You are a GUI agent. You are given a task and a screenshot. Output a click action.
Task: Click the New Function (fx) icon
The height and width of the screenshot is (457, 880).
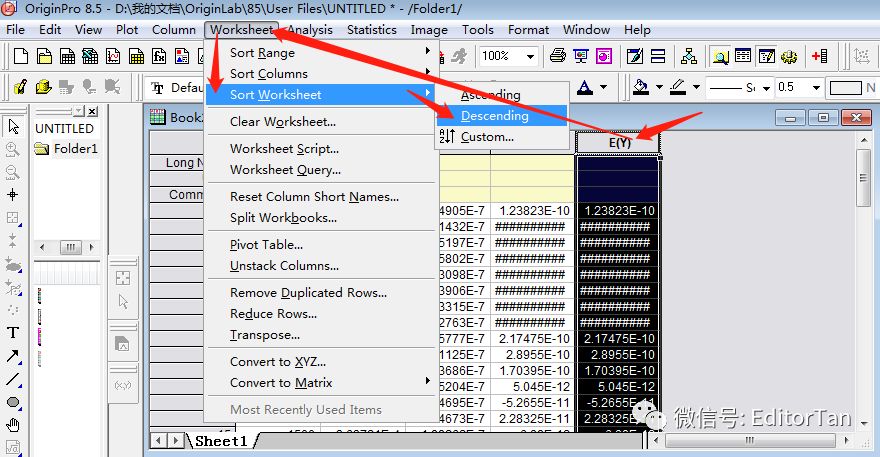click(x=159, y=56)
